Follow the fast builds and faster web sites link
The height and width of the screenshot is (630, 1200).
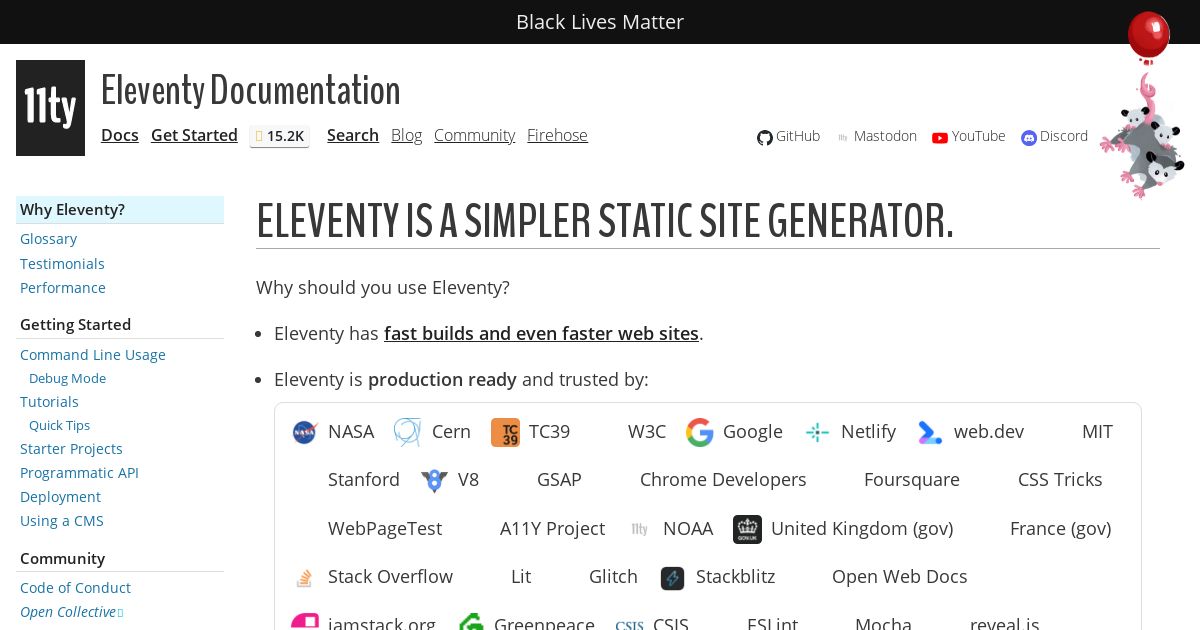[x=541, y=334]
